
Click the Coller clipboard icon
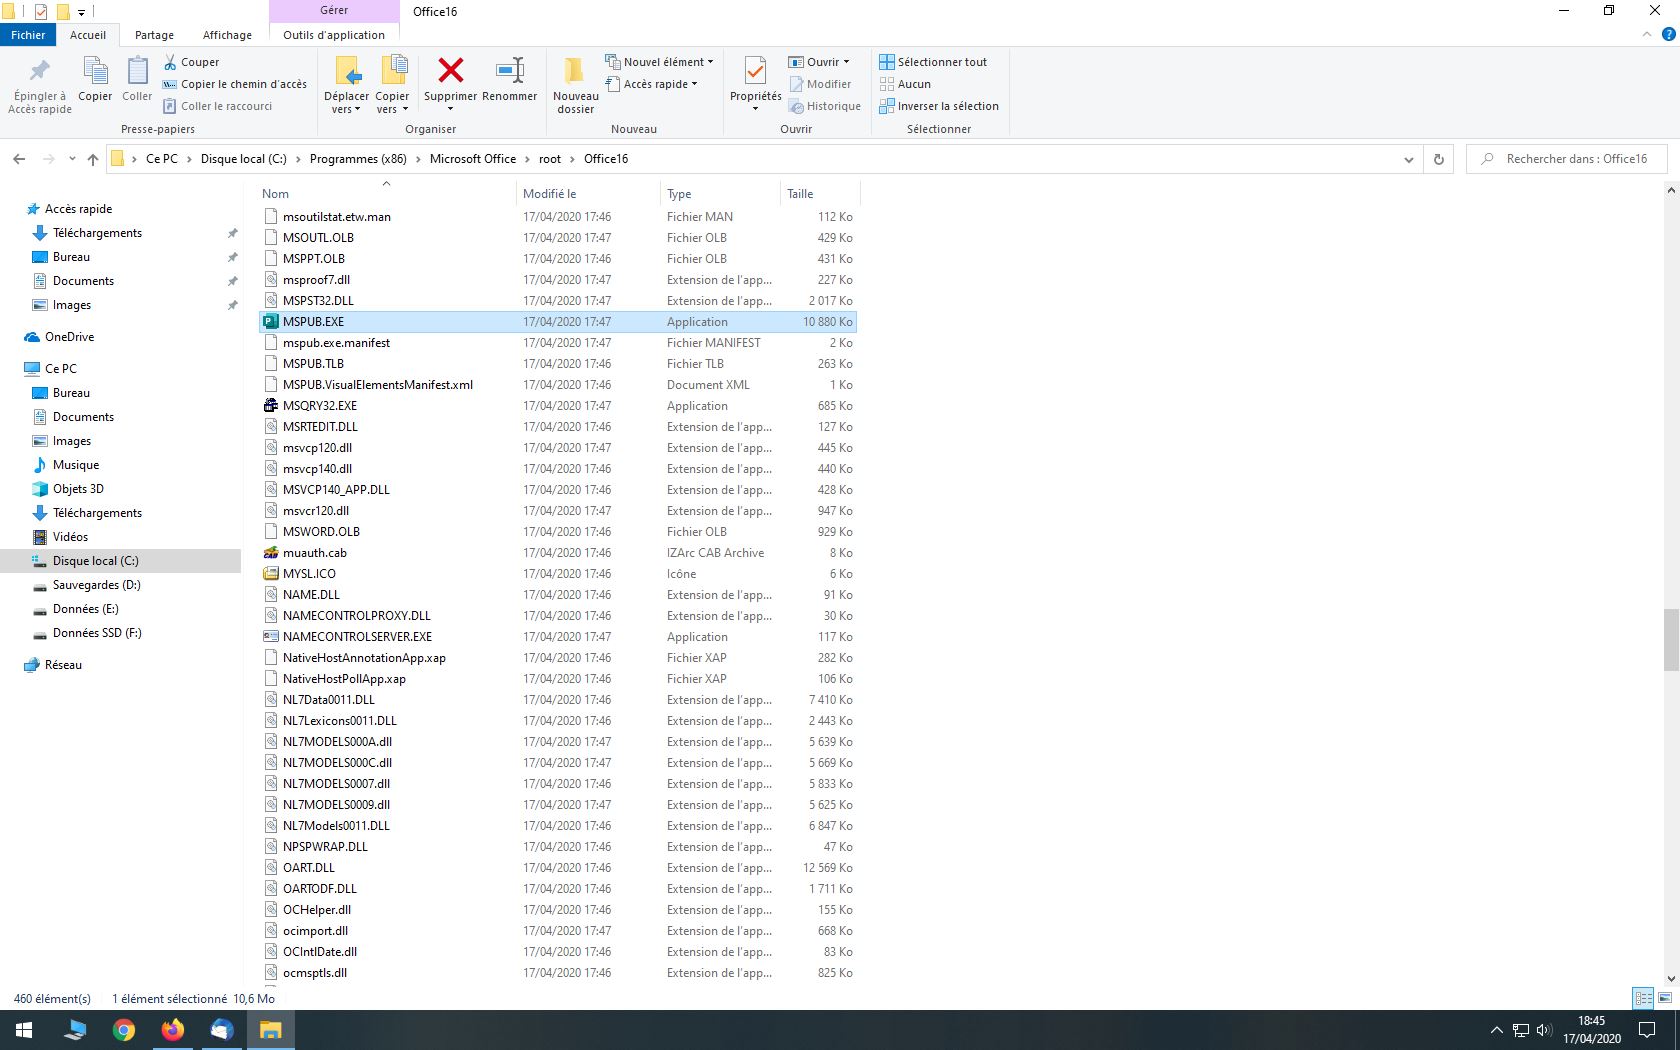coord(137,71)
